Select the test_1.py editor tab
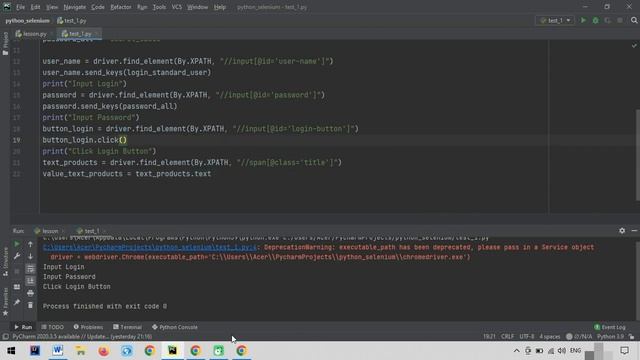 [80, 34]
